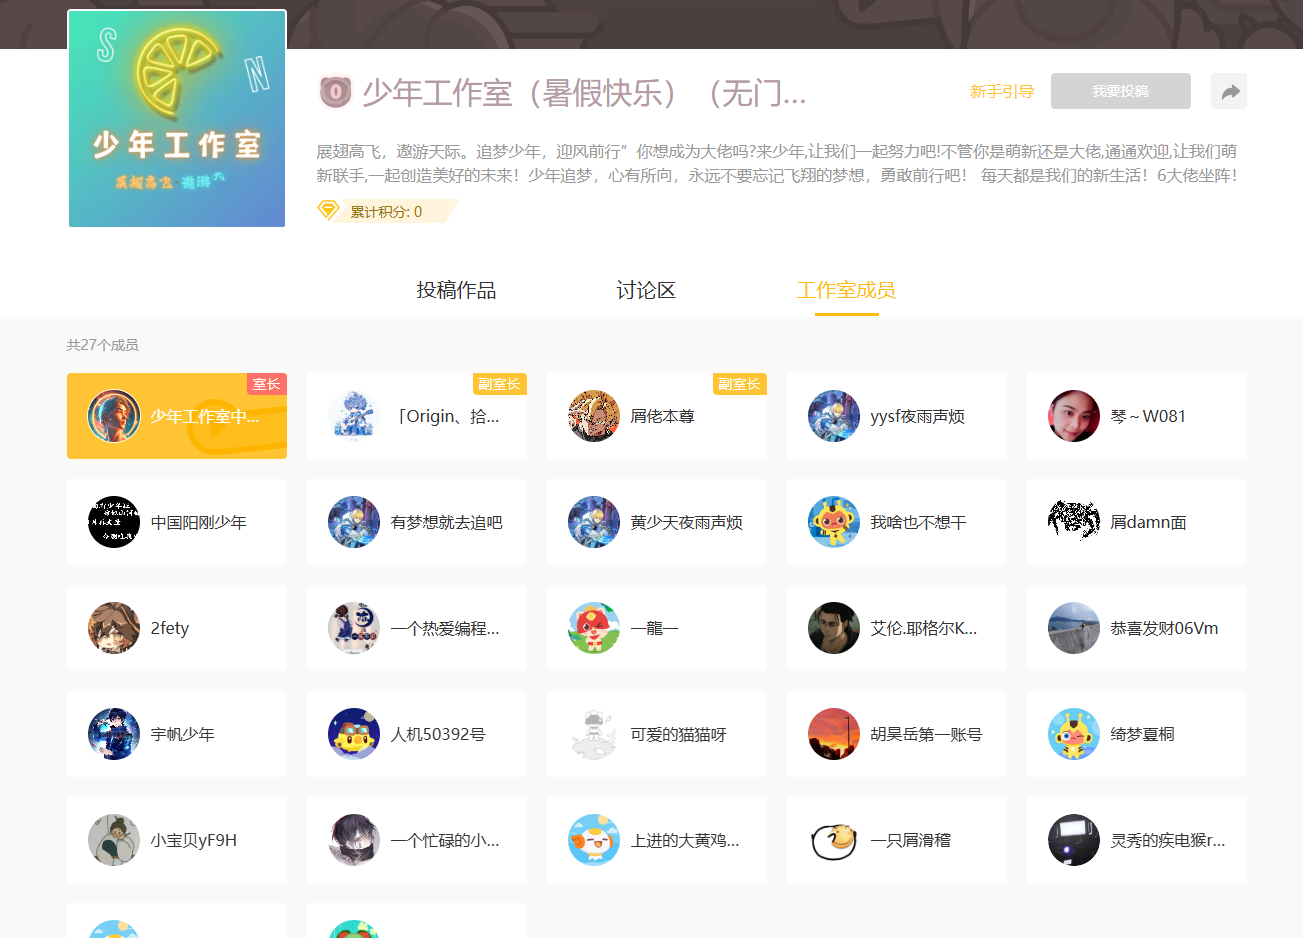1303x938 pixels.
Task: Select the member name 可爱的猫猫呀
Action: coord(679,734)
